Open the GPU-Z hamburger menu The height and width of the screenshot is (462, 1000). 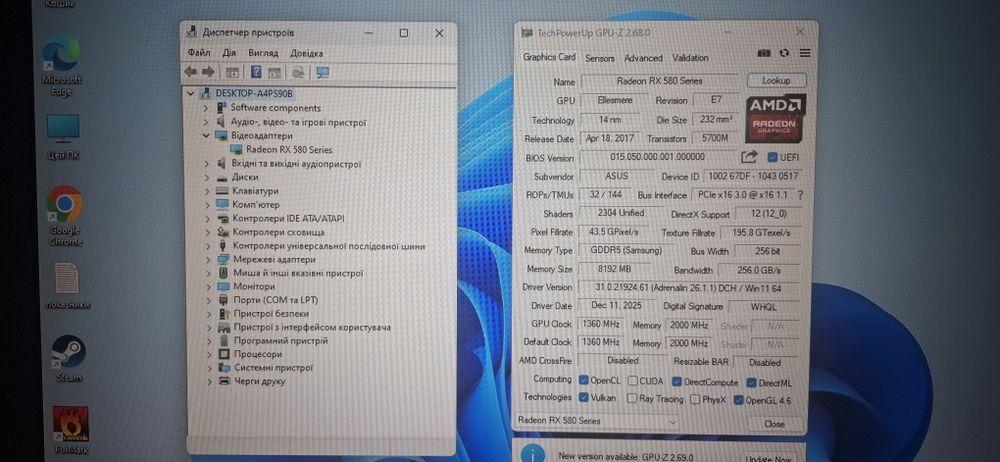tap(804, 53)
